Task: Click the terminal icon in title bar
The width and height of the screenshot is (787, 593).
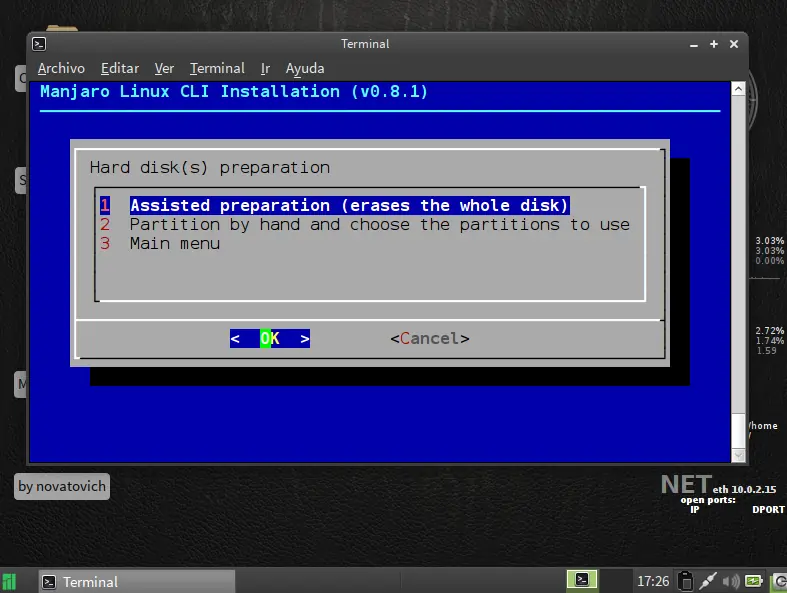Action: [x=39, y=44]
